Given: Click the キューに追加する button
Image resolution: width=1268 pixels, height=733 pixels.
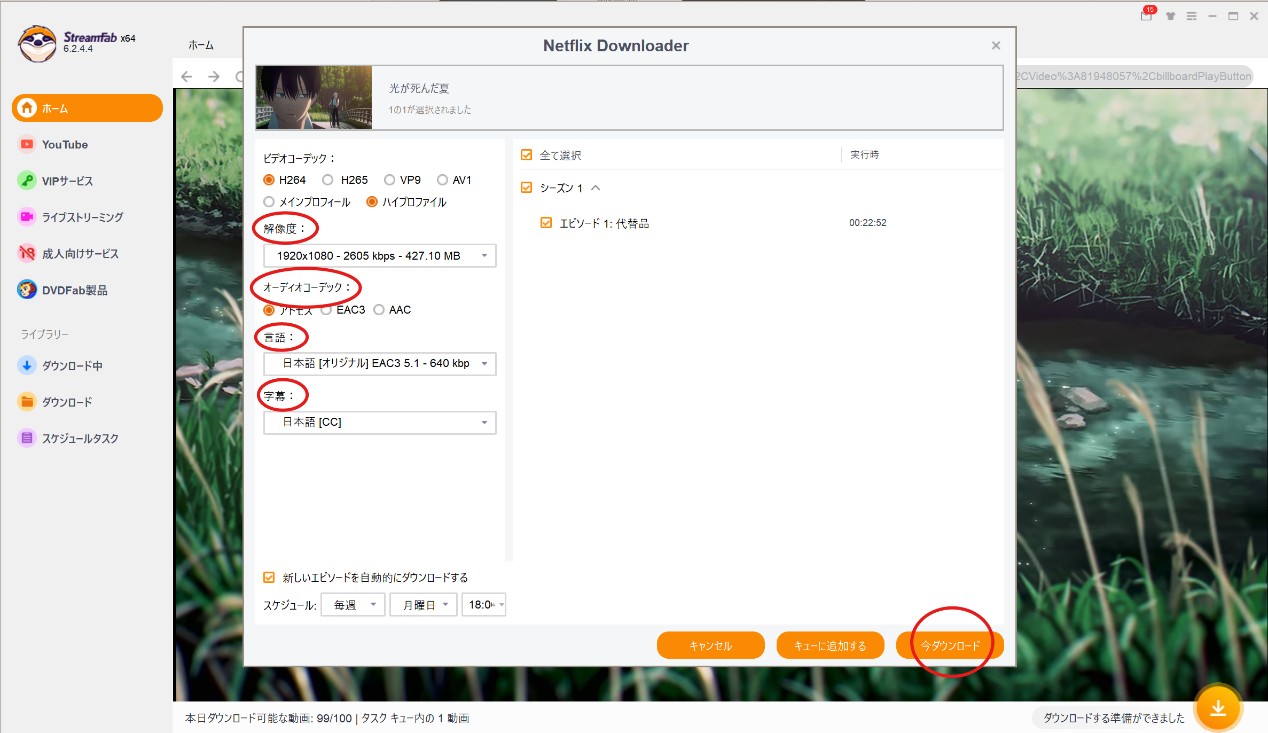Looking at the screenshot, I should pyautogui.click(x=830, y=646).
